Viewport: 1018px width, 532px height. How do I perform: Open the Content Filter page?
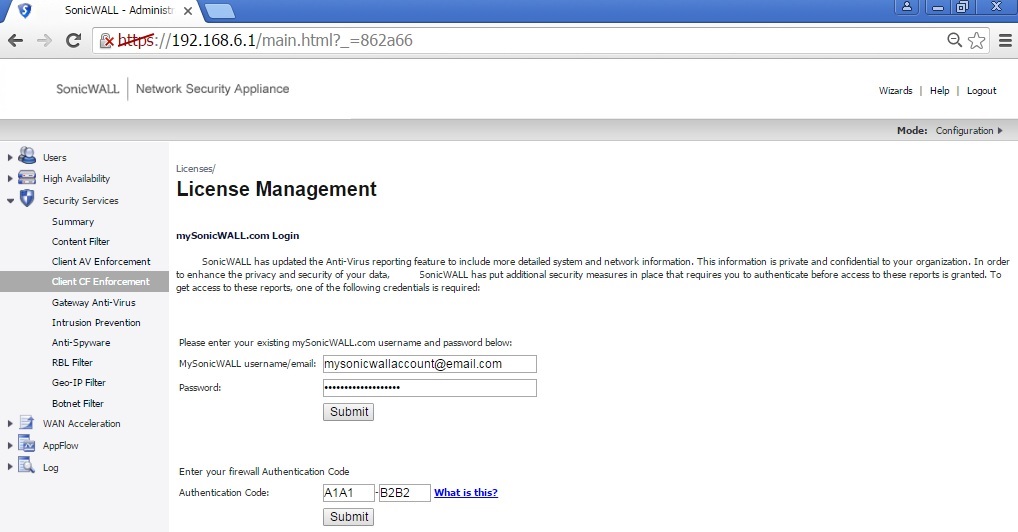pos(81,241)
